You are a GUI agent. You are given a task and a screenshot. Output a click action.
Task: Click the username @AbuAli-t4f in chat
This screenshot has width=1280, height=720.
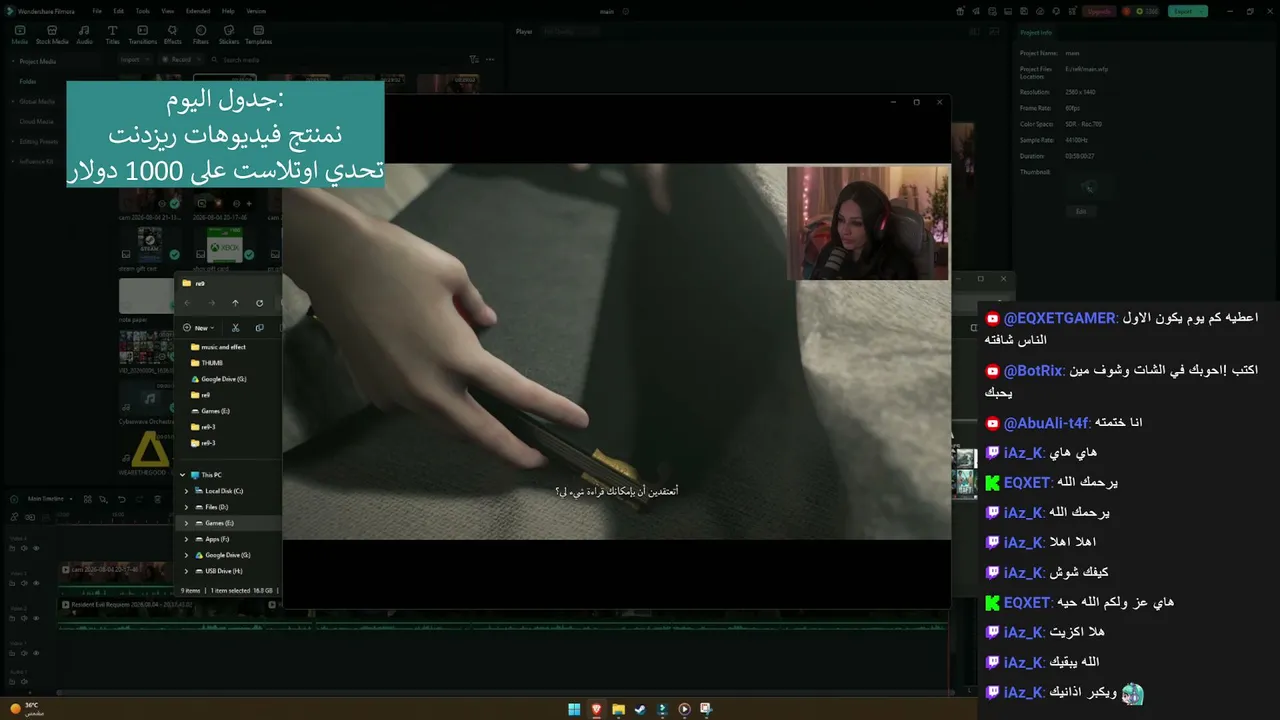[1046, 423]
